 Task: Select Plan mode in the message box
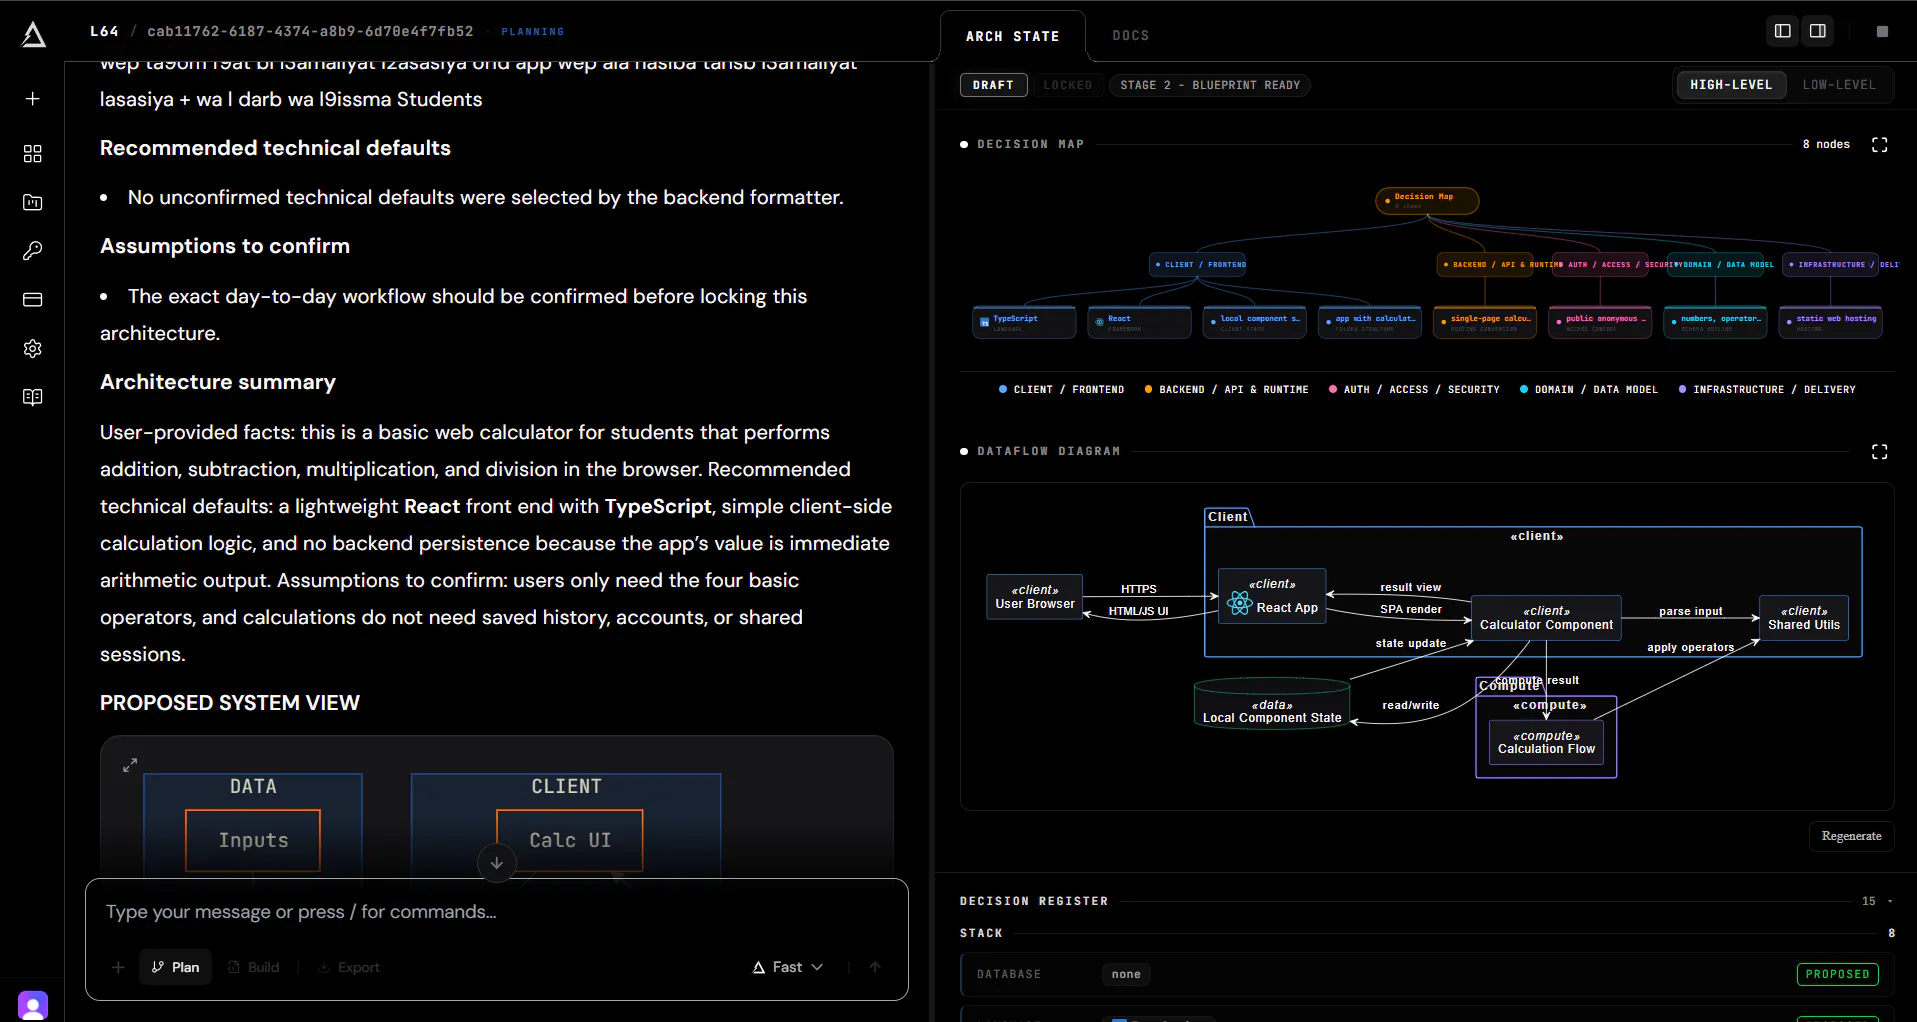coord(176,967)
